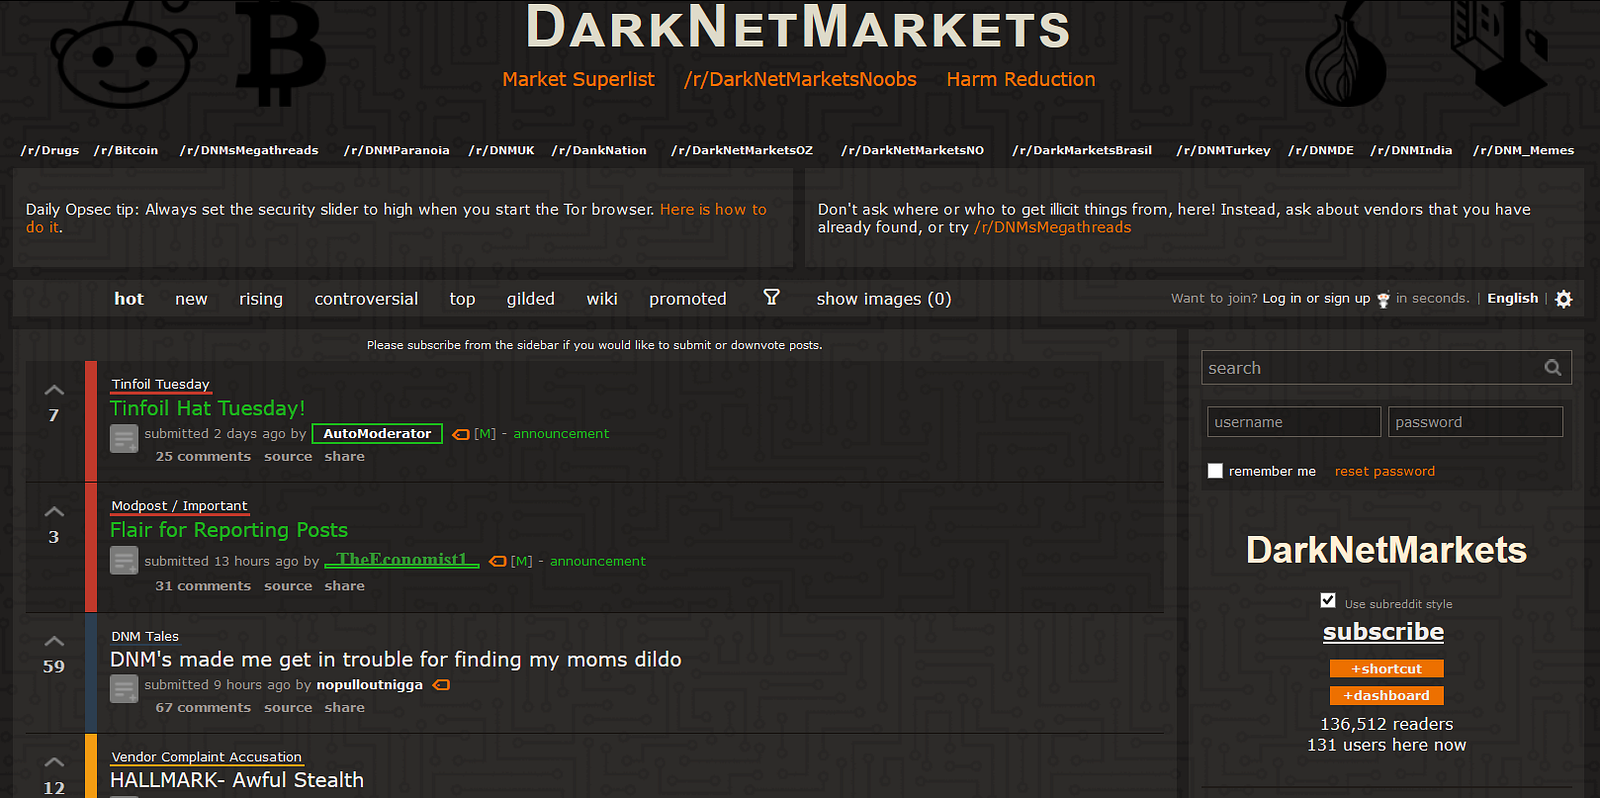Click the reset password link
The width and height of the screenshot is (1600, 798).
pos(1385,471)
